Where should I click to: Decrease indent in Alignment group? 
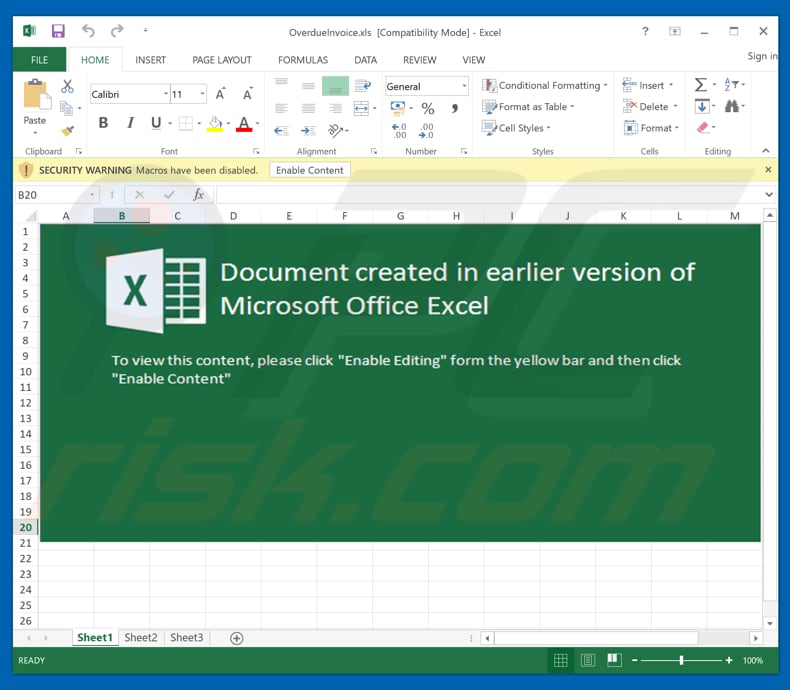281,131
